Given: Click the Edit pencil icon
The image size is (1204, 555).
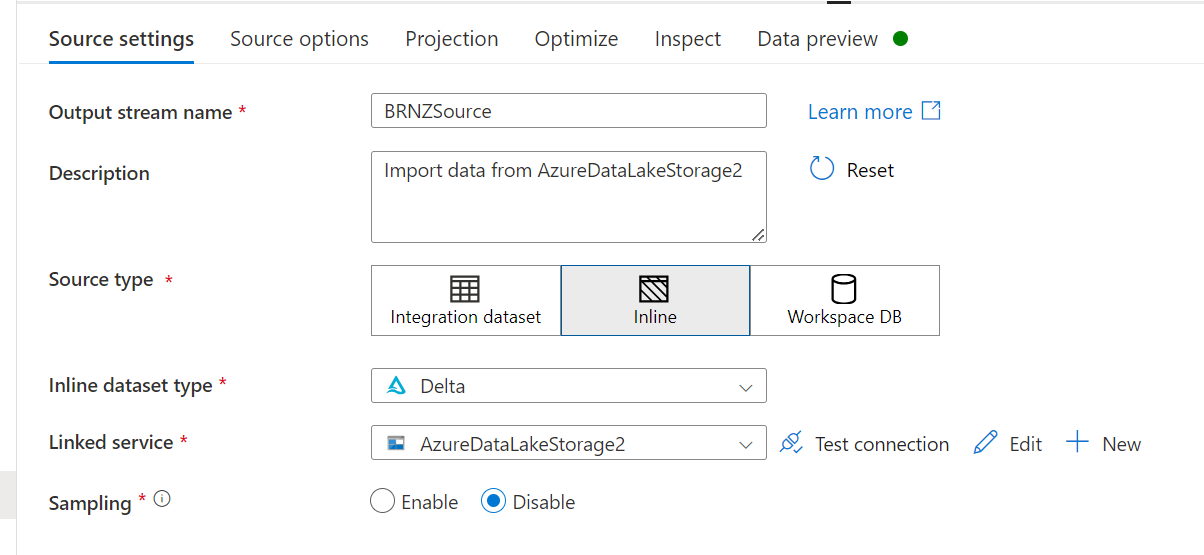Looking at the screenshot, I should click(985, 443).
